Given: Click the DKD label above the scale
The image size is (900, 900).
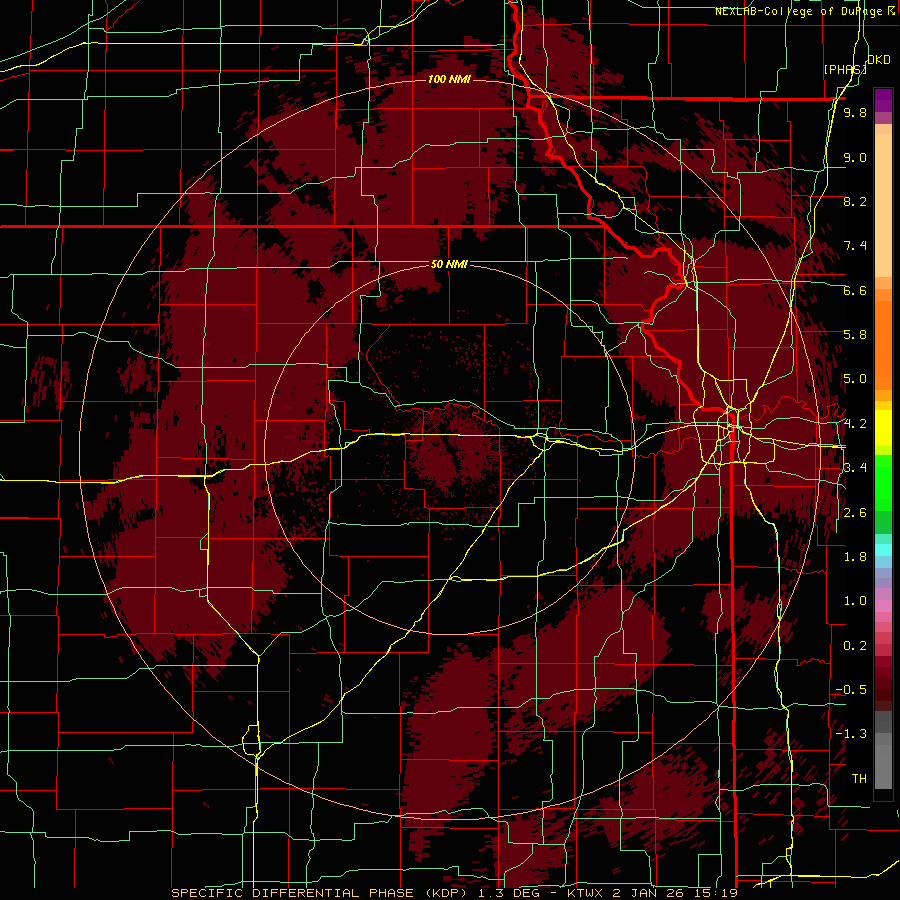Looking at the screenshot, I should tap(879, 60).
